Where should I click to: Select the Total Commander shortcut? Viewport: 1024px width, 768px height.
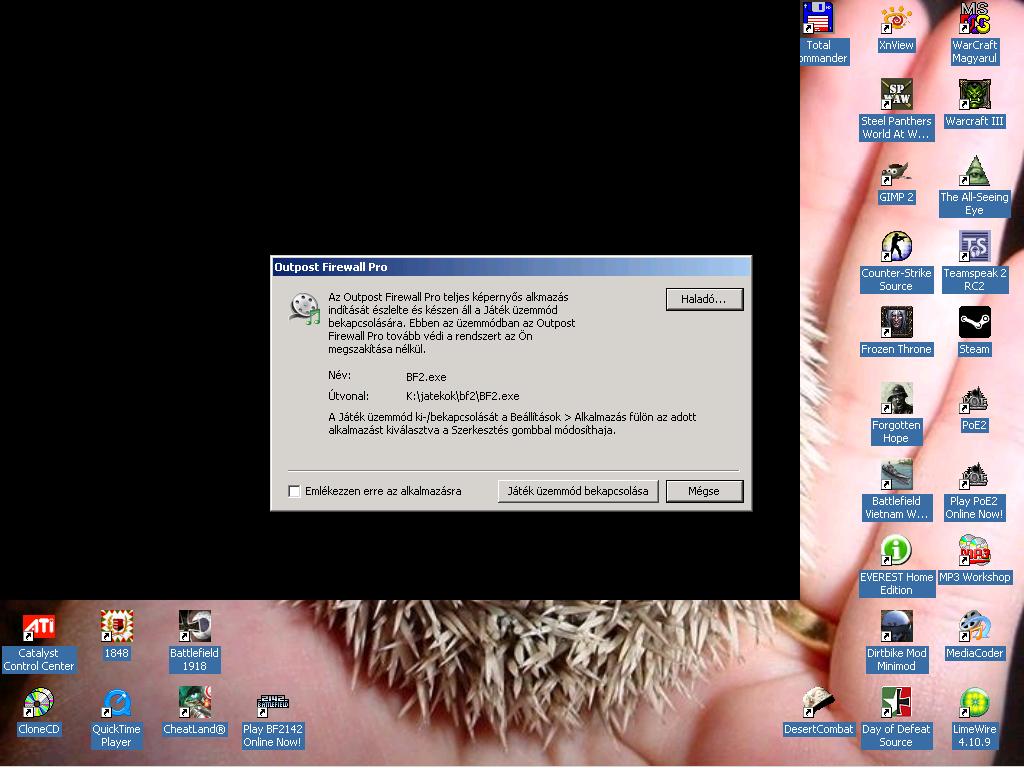point(819,20)
